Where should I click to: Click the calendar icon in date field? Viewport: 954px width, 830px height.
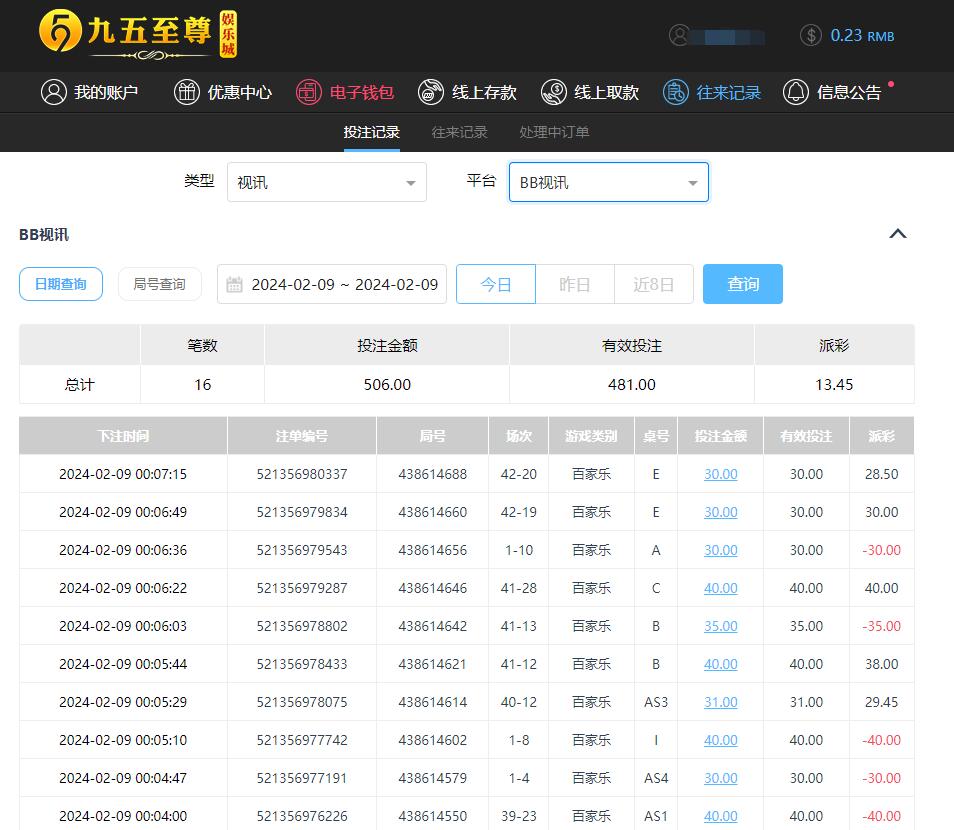[x=234, y=284]
